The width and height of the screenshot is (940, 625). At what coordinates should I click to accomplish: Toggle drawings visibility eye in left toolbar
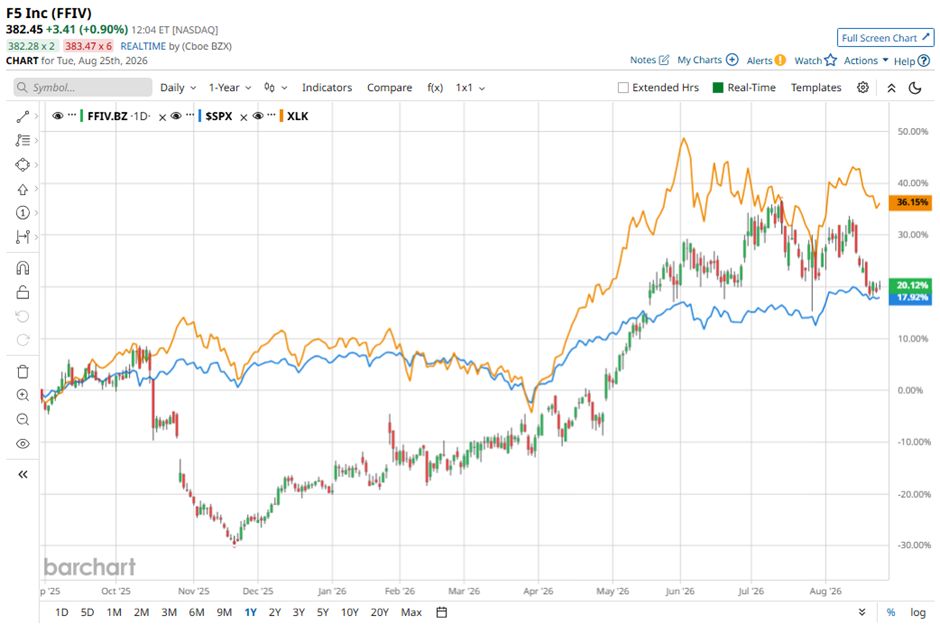pyautogui.click(x=23, y=444)
